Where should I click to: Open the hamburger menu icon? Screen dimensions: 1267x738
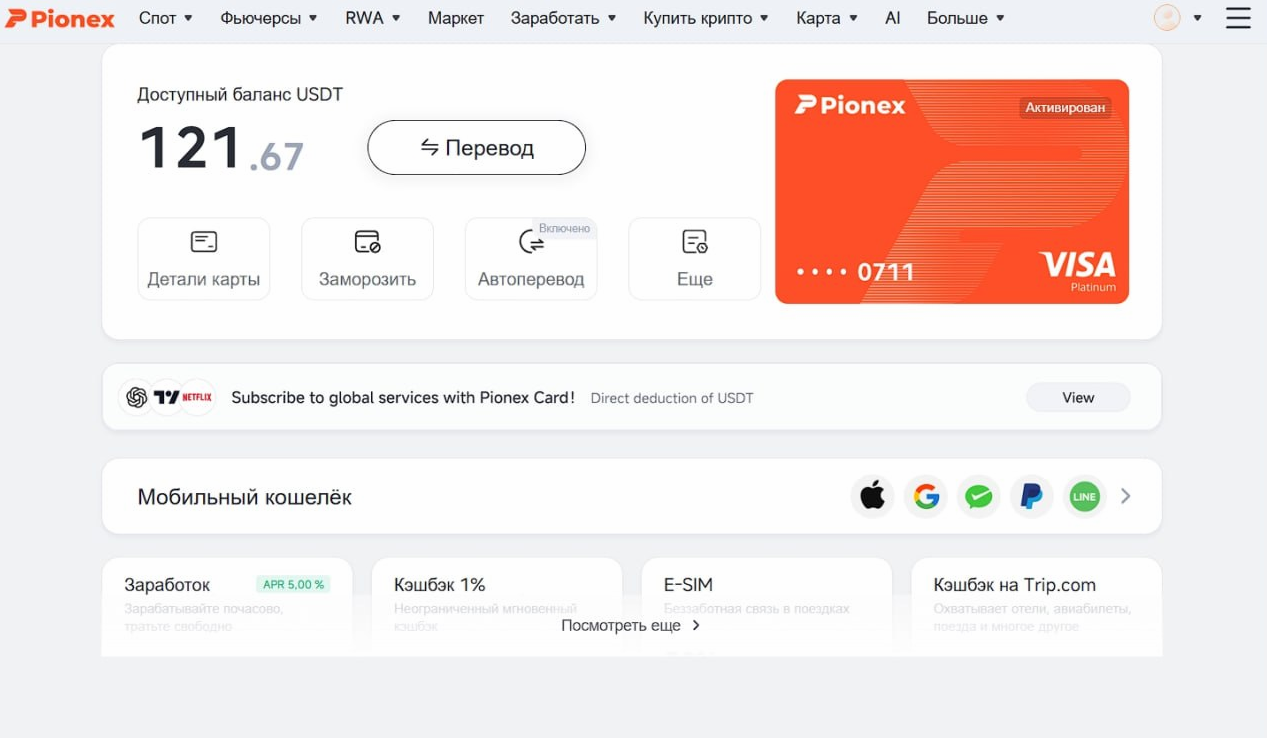coord(1238,17)
